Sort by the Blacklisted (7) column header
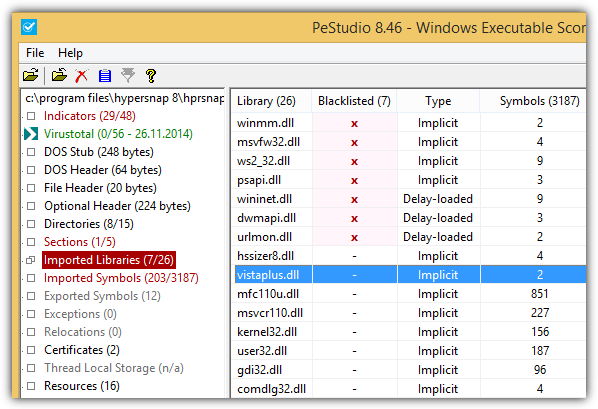598x409 pixels. pyautogui.click(x=354, y=101)
